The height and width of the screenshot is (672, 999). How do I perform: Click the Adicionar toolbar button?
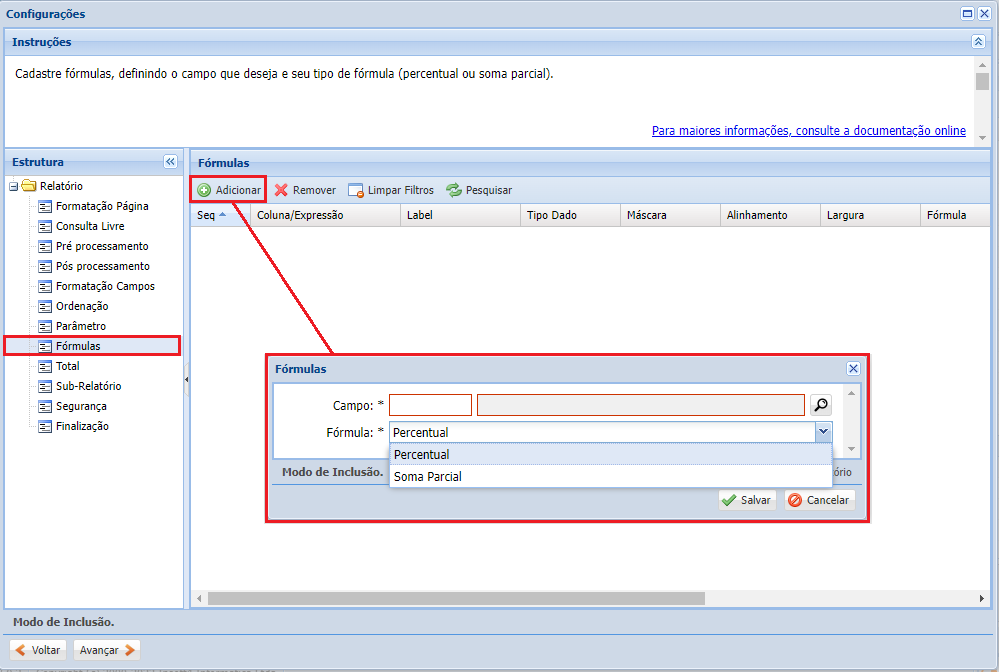229,190
